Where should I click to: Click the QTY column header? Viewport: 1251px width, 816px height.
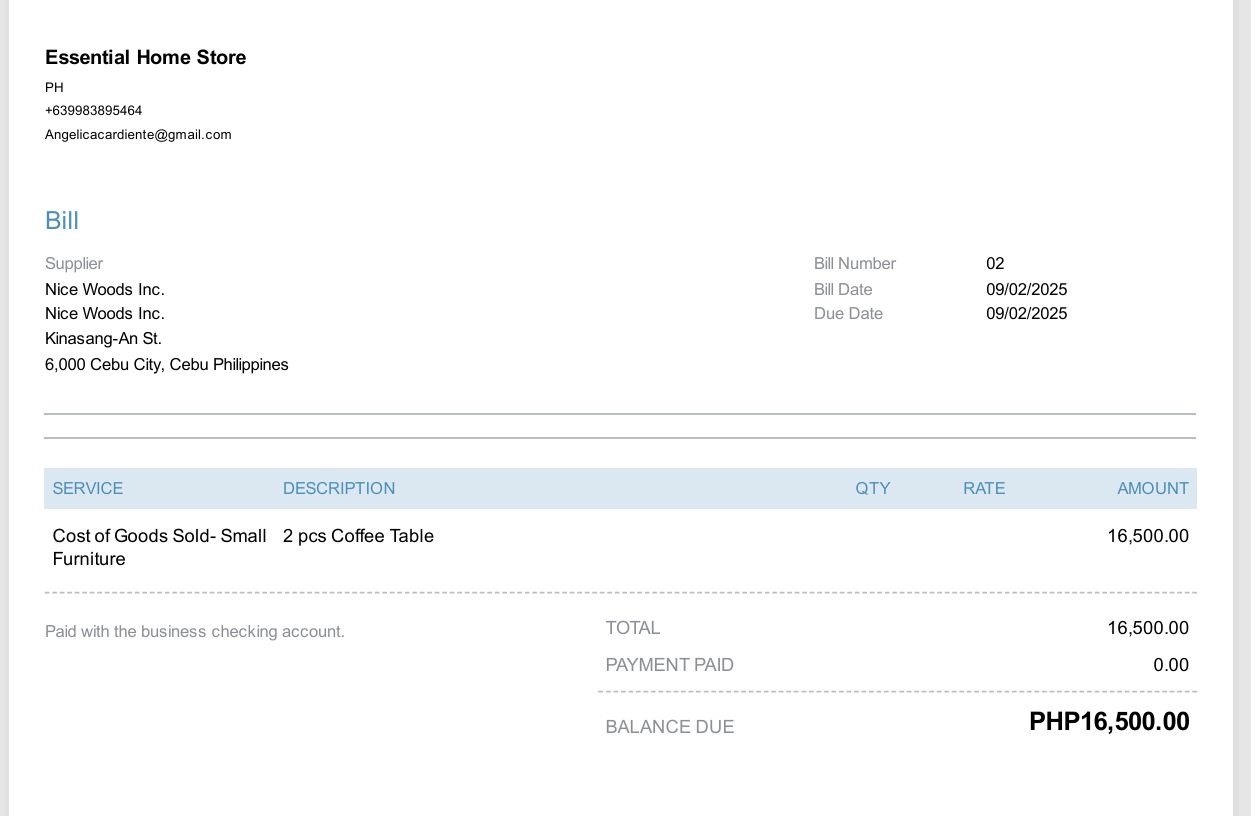[872, 488]
